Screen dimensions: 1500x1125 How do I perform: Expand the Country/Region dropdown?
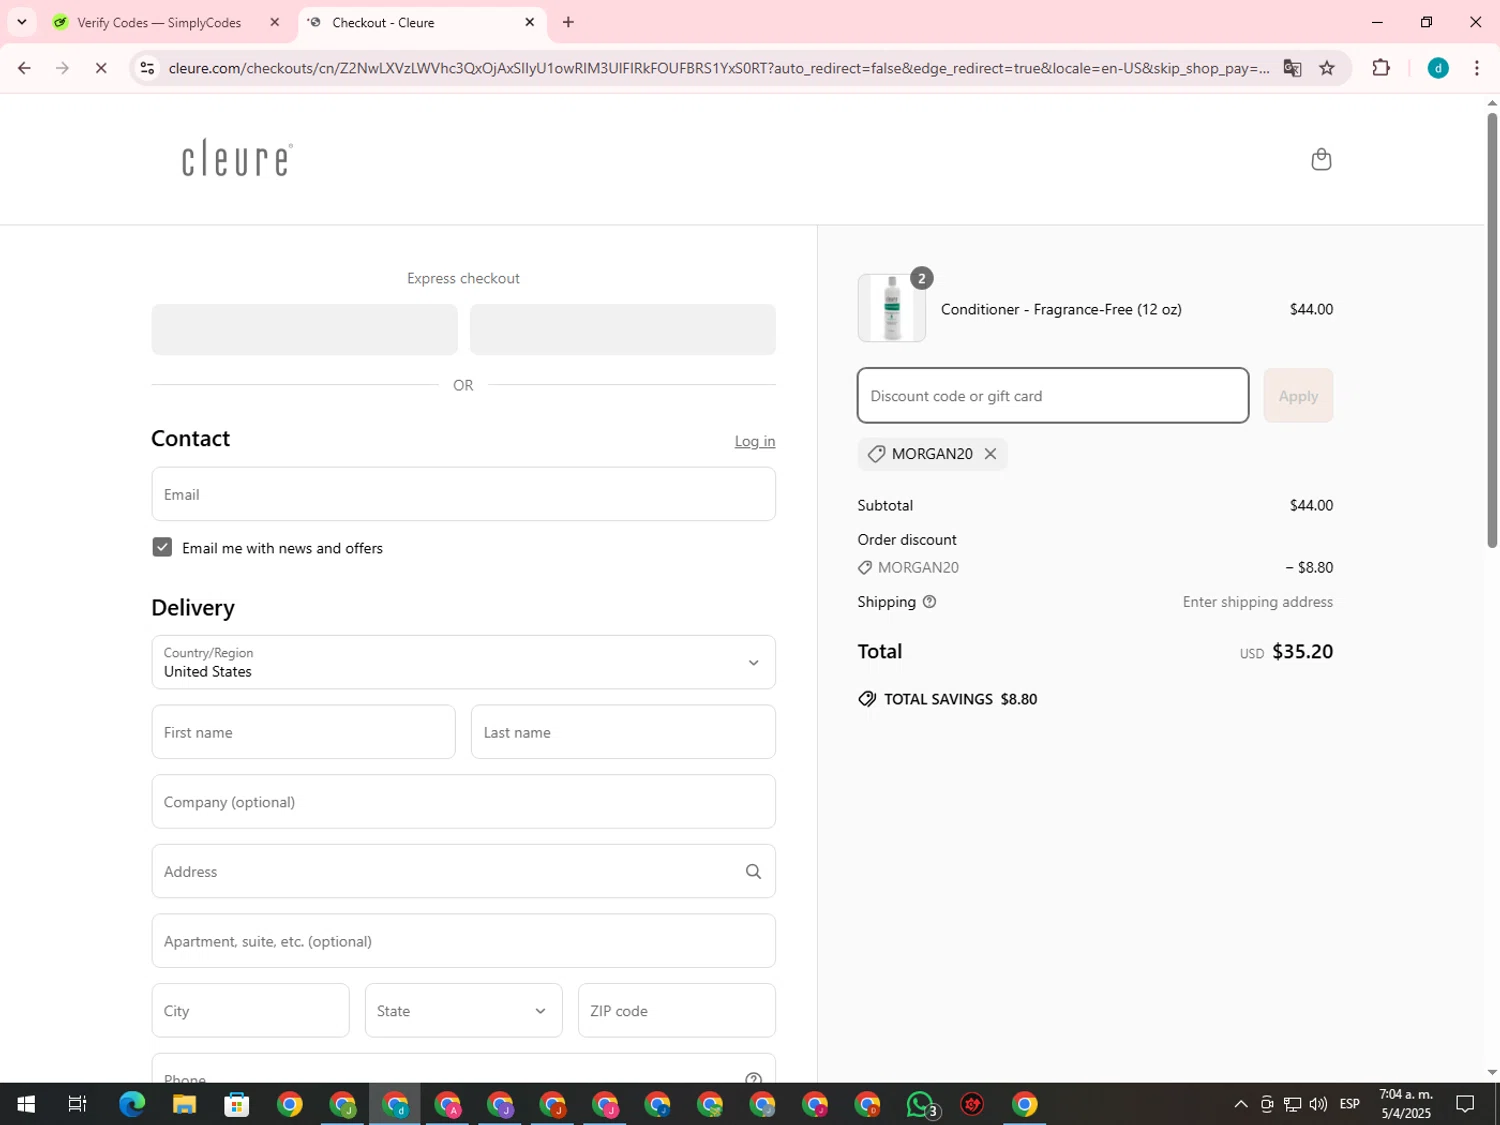(463, 662)
